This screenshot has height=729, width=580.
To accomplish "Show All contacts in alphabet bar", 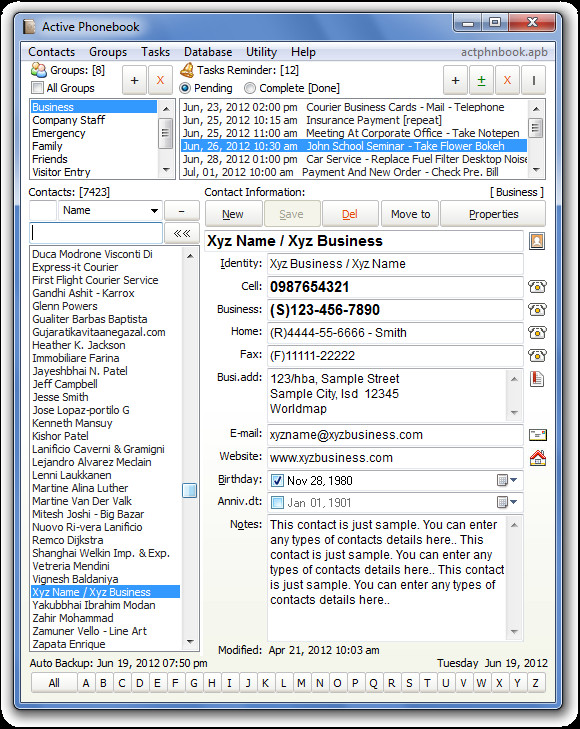I will click(x=54, y=683).
